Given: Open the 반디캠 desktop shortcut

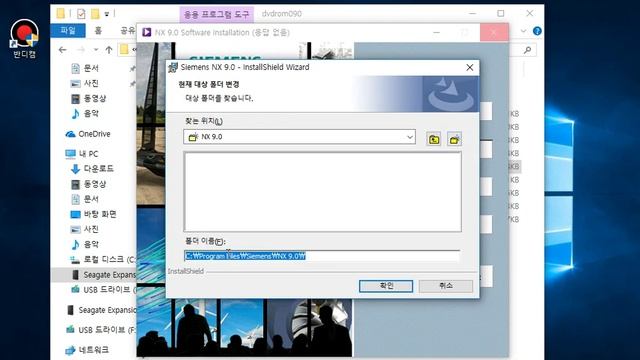Looking at the screenshot, I should [24, 39].
